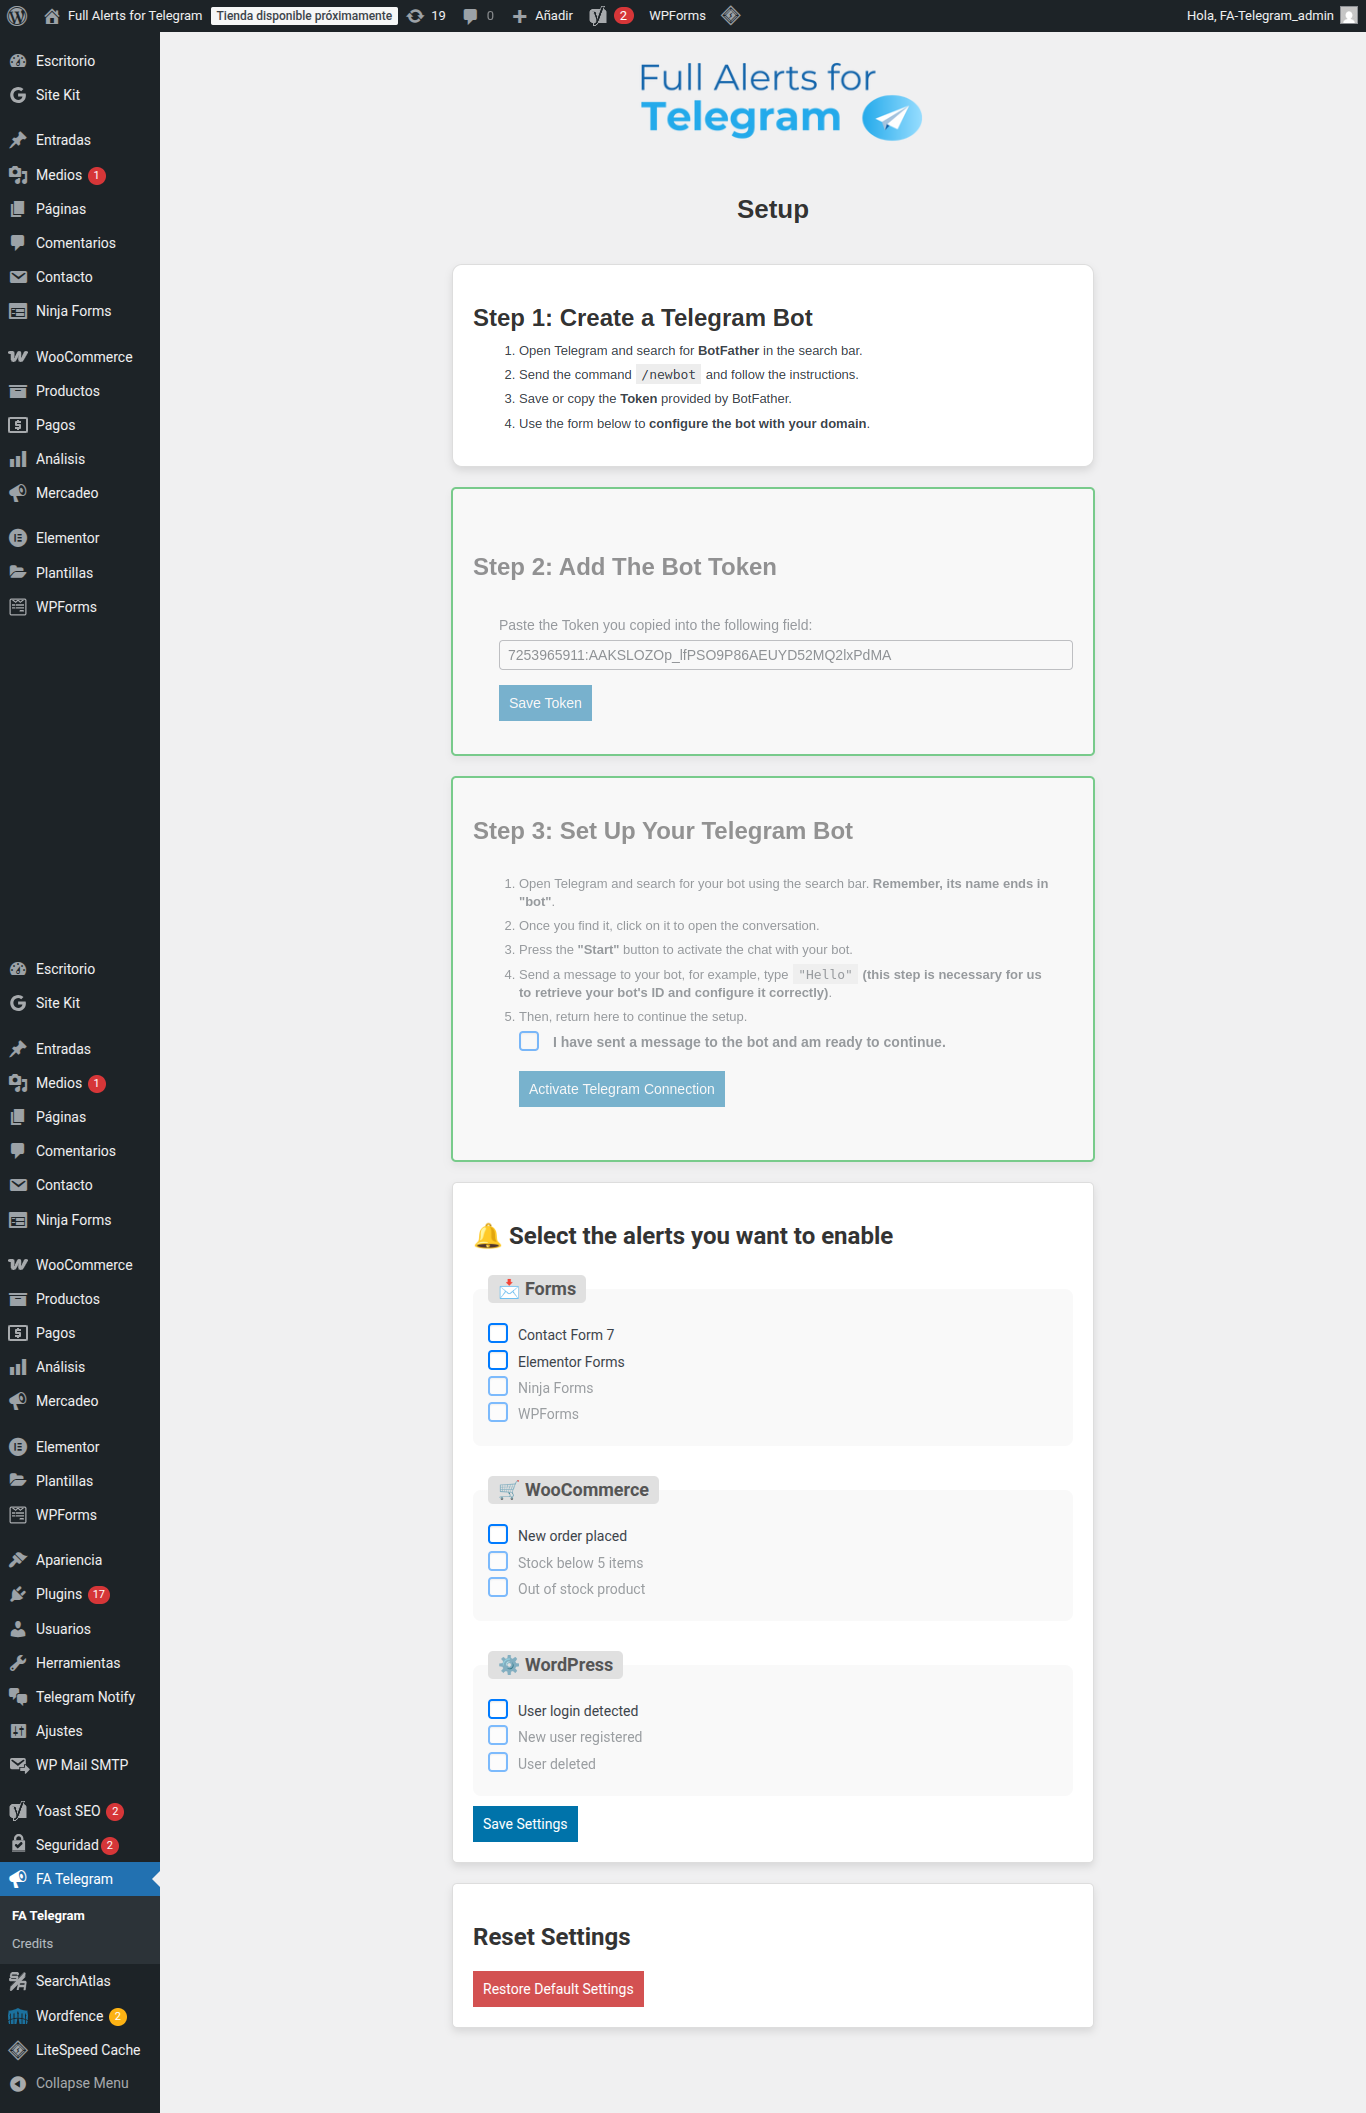Click the Usuarios person icon
Image resolution: width=1366 pixels, height=2113 pixels.
tap(18, 1629)
